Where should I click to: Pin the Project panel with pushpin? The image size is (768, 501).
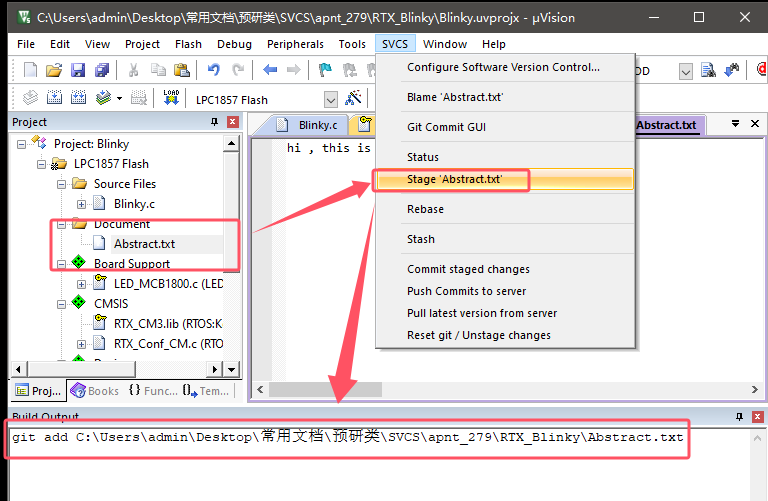[214, 122]
